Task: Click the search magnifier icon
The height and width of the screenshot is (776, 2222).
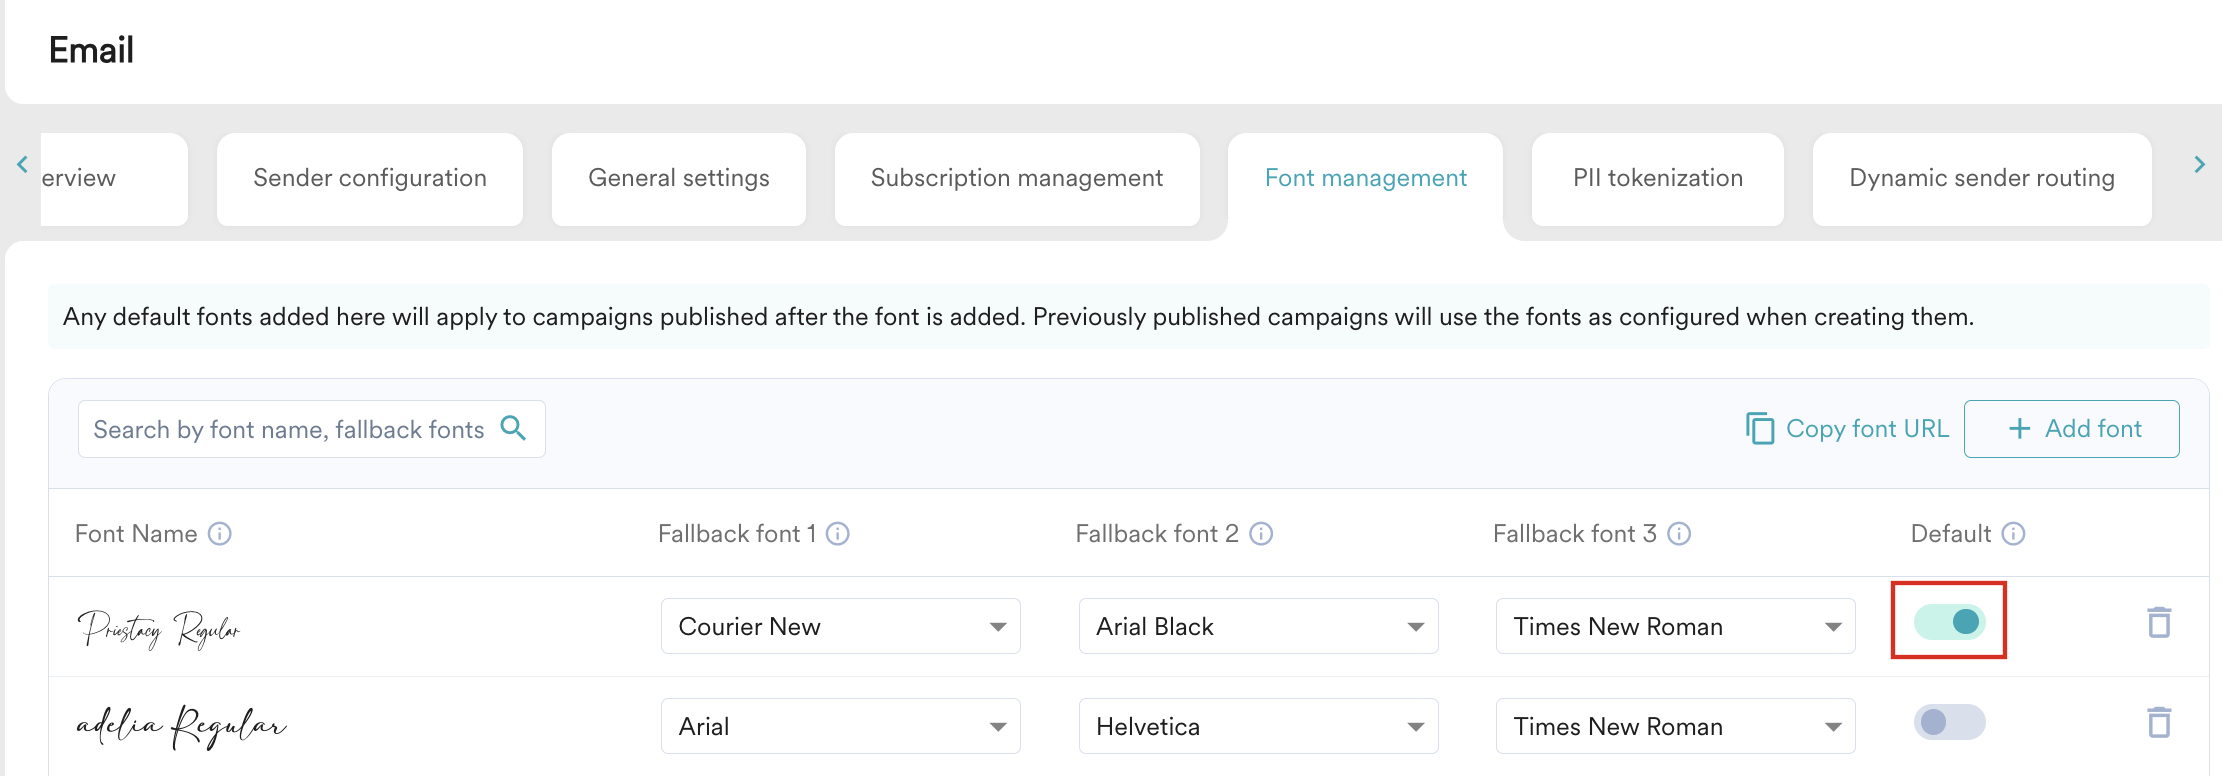Action: (x=513, y=428)
